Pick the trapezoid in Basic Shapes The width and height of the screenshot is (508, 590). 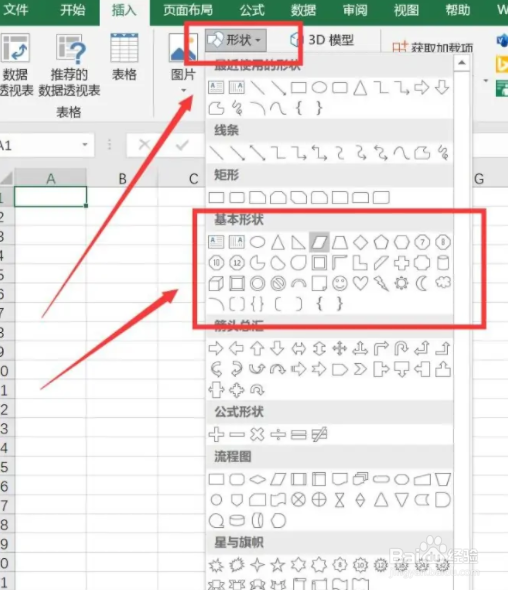(x=339, y=242)
